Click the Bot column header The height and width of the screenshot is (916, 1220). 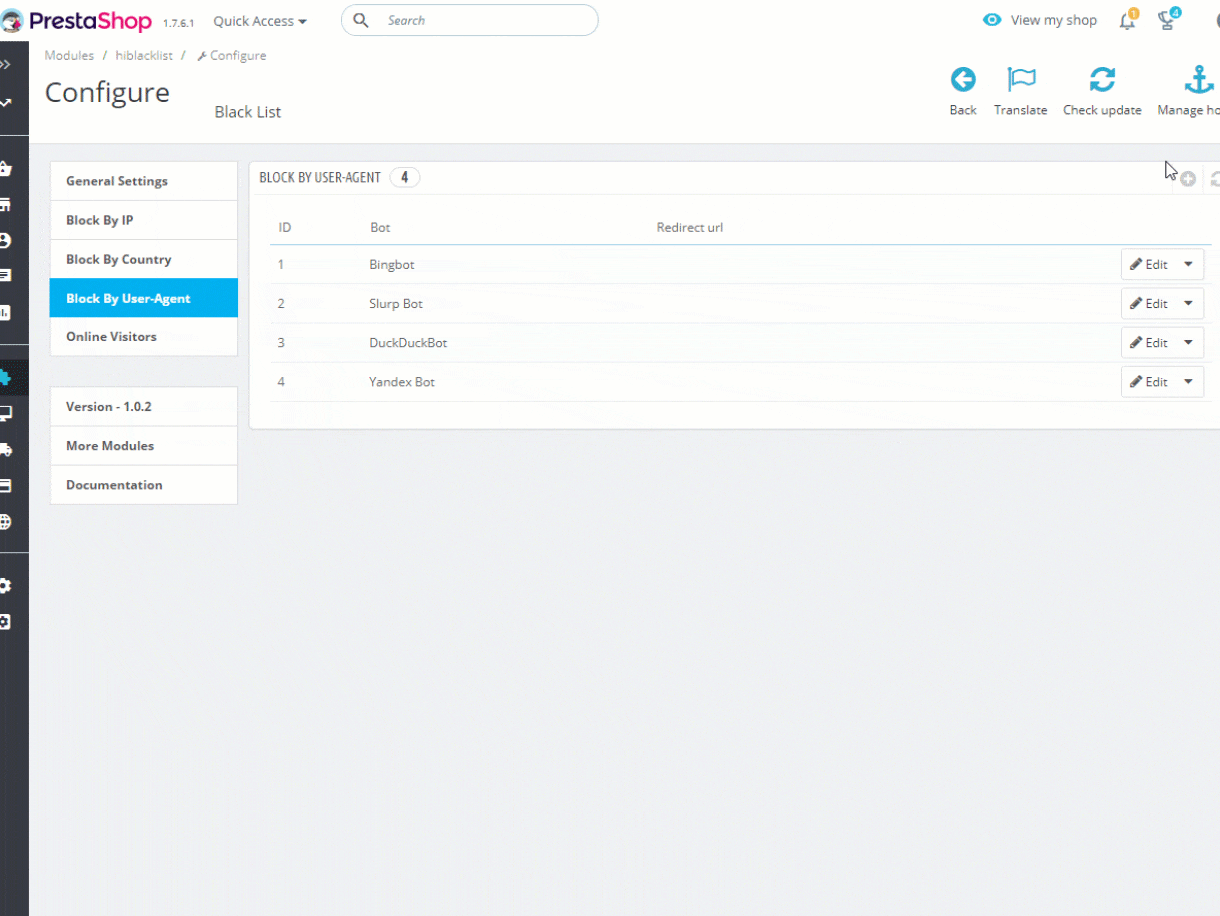[x=380, y=227]
